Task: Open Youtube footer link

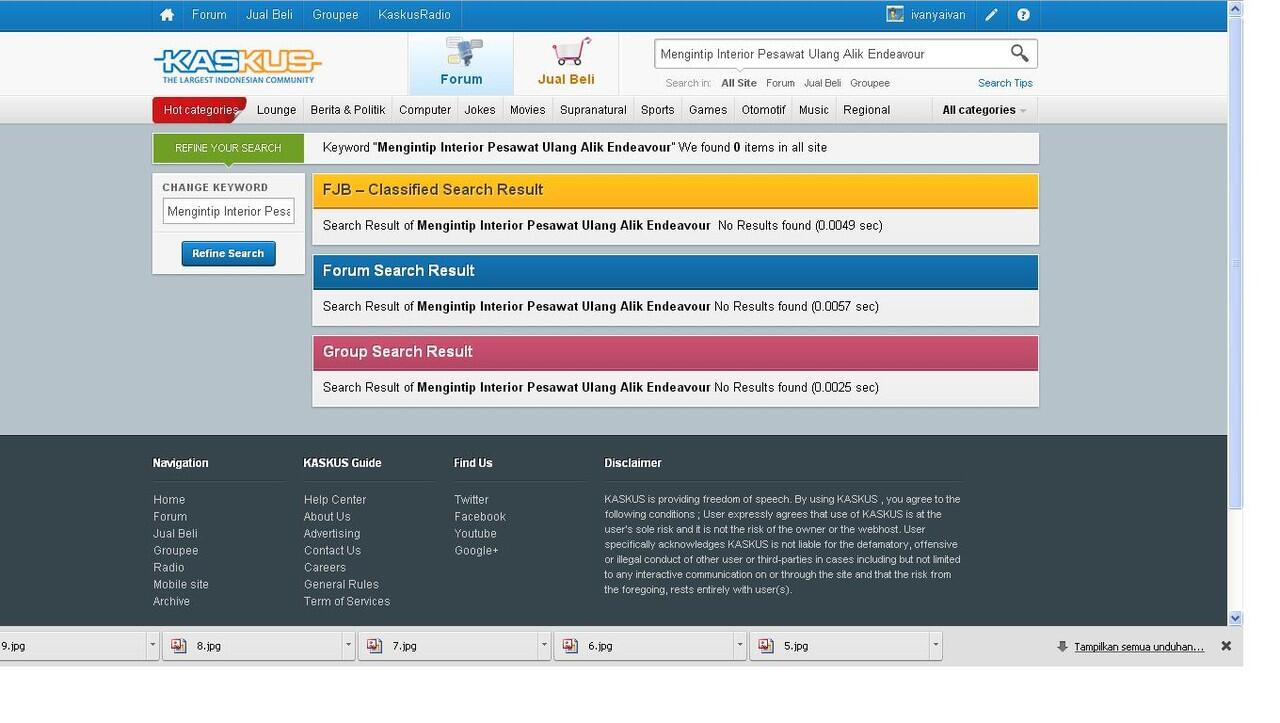Action: [475, 534]
